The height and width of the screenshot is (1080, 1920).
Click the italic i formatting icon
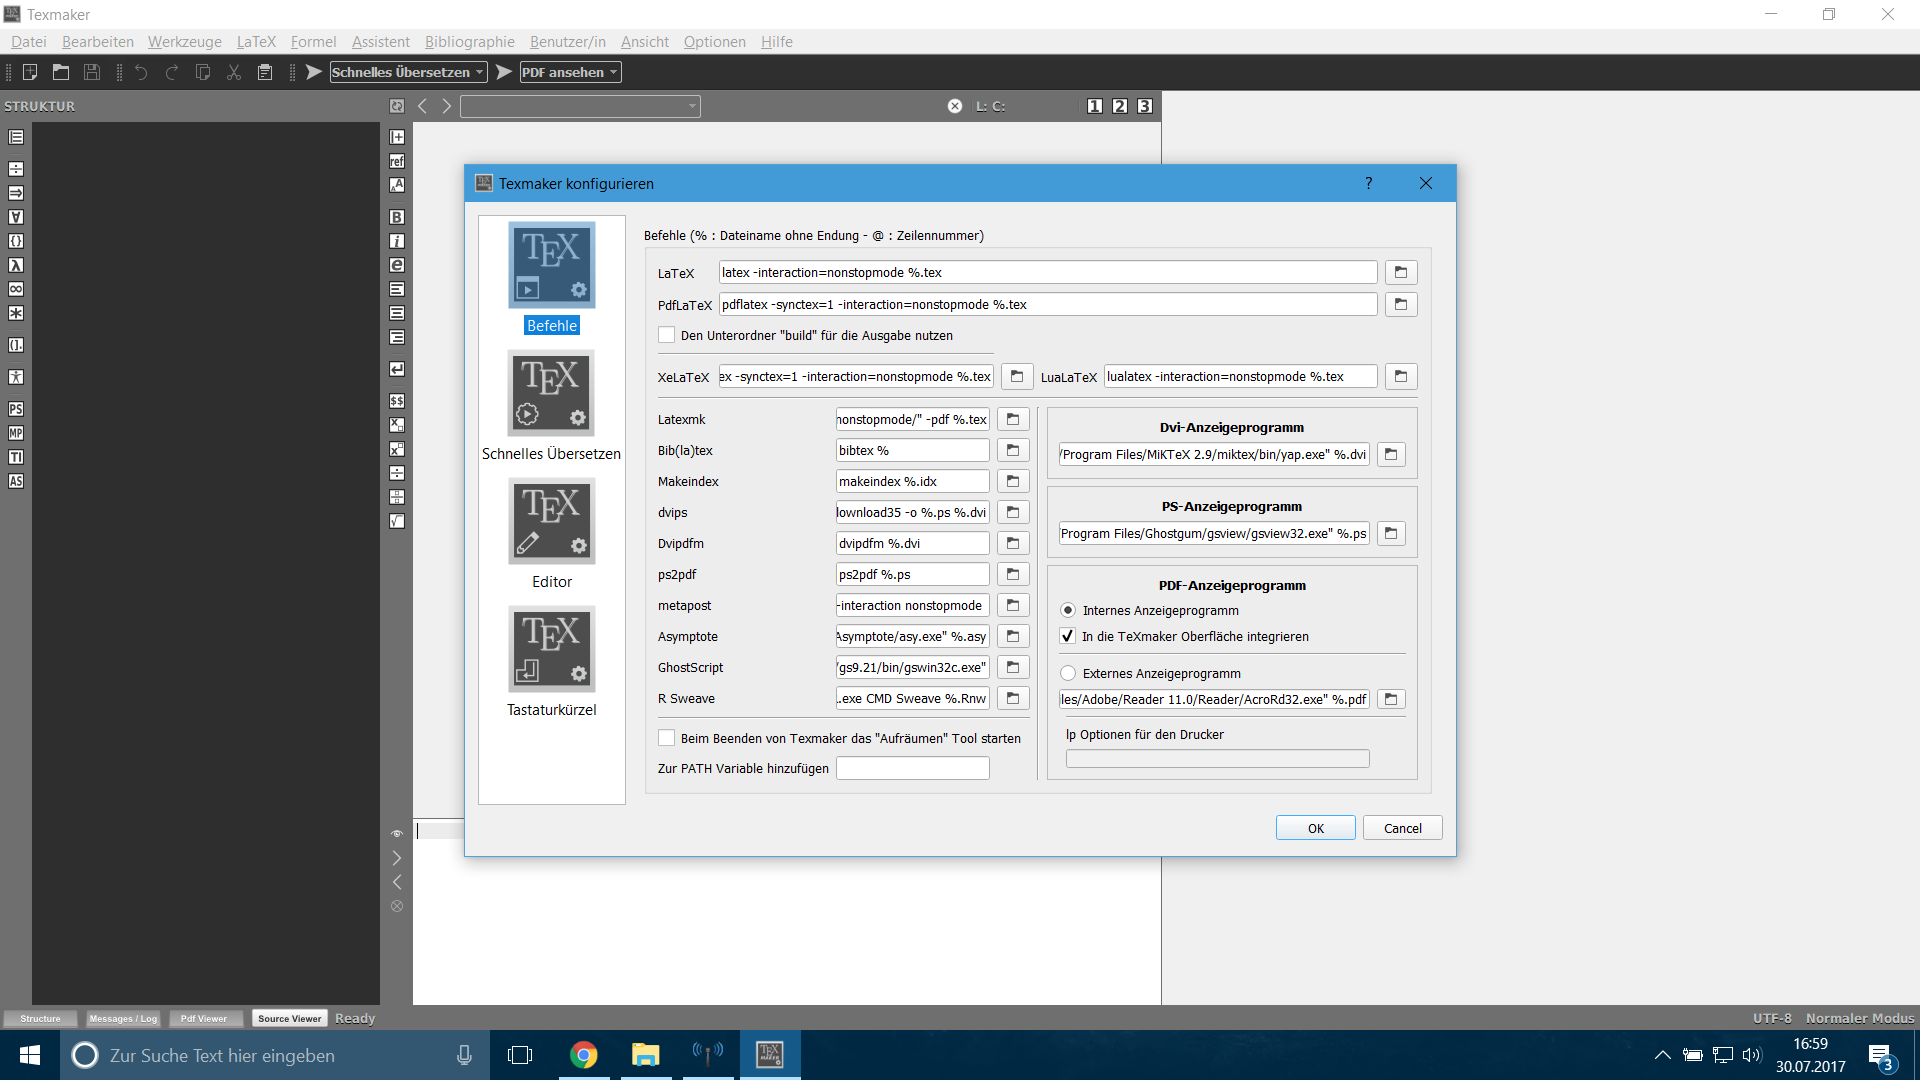point(397,241)
